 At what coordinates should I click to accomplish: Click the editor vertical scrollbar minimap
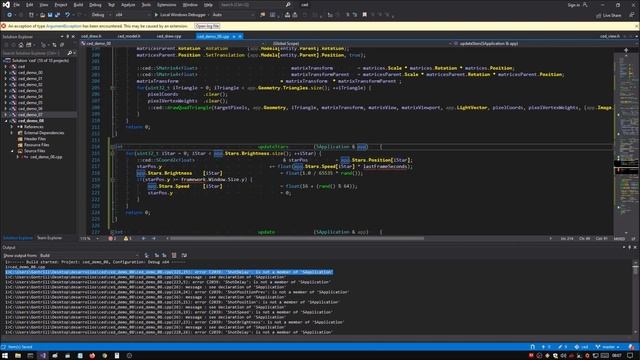coord(626,143)
